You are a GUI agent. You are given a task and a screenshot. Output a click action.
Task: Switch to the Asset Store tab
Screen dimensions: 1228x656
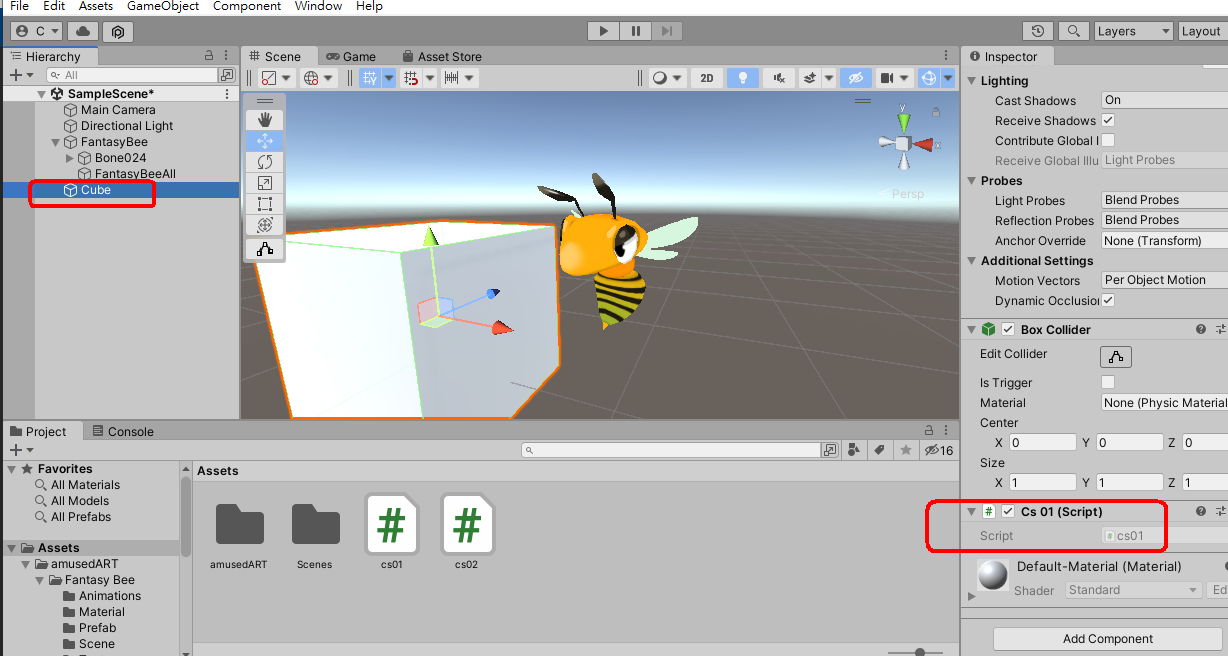tap(441, 57)
